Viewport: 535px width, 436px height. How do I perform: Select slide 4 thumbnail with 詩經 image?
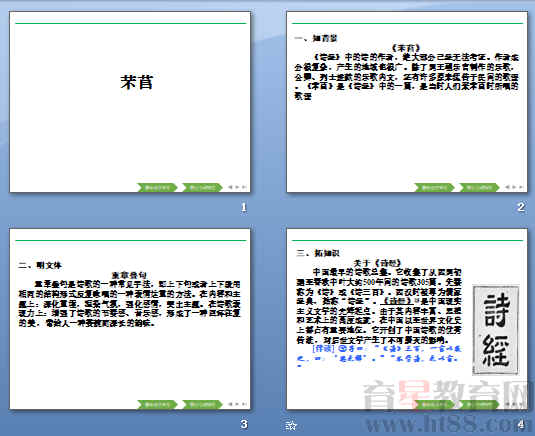coord(407,319)
